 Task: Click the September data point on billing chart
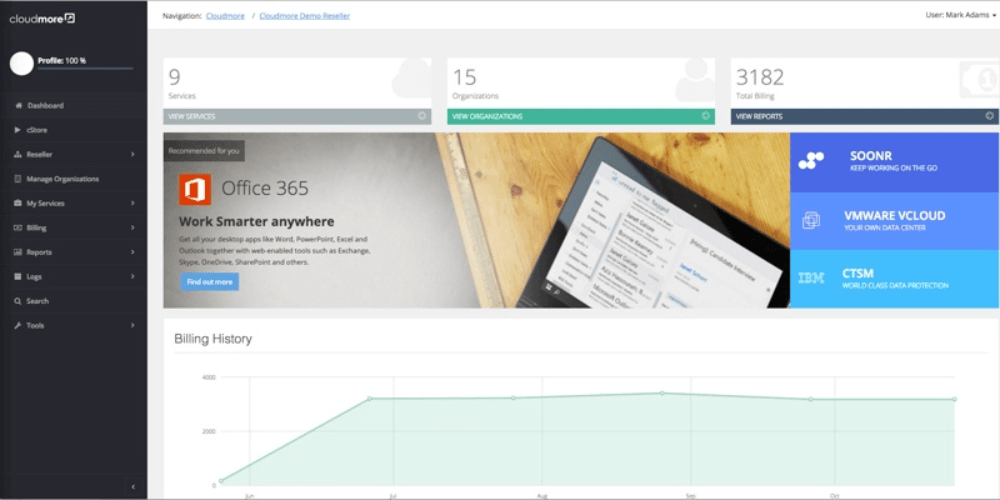tap(661, 393)
